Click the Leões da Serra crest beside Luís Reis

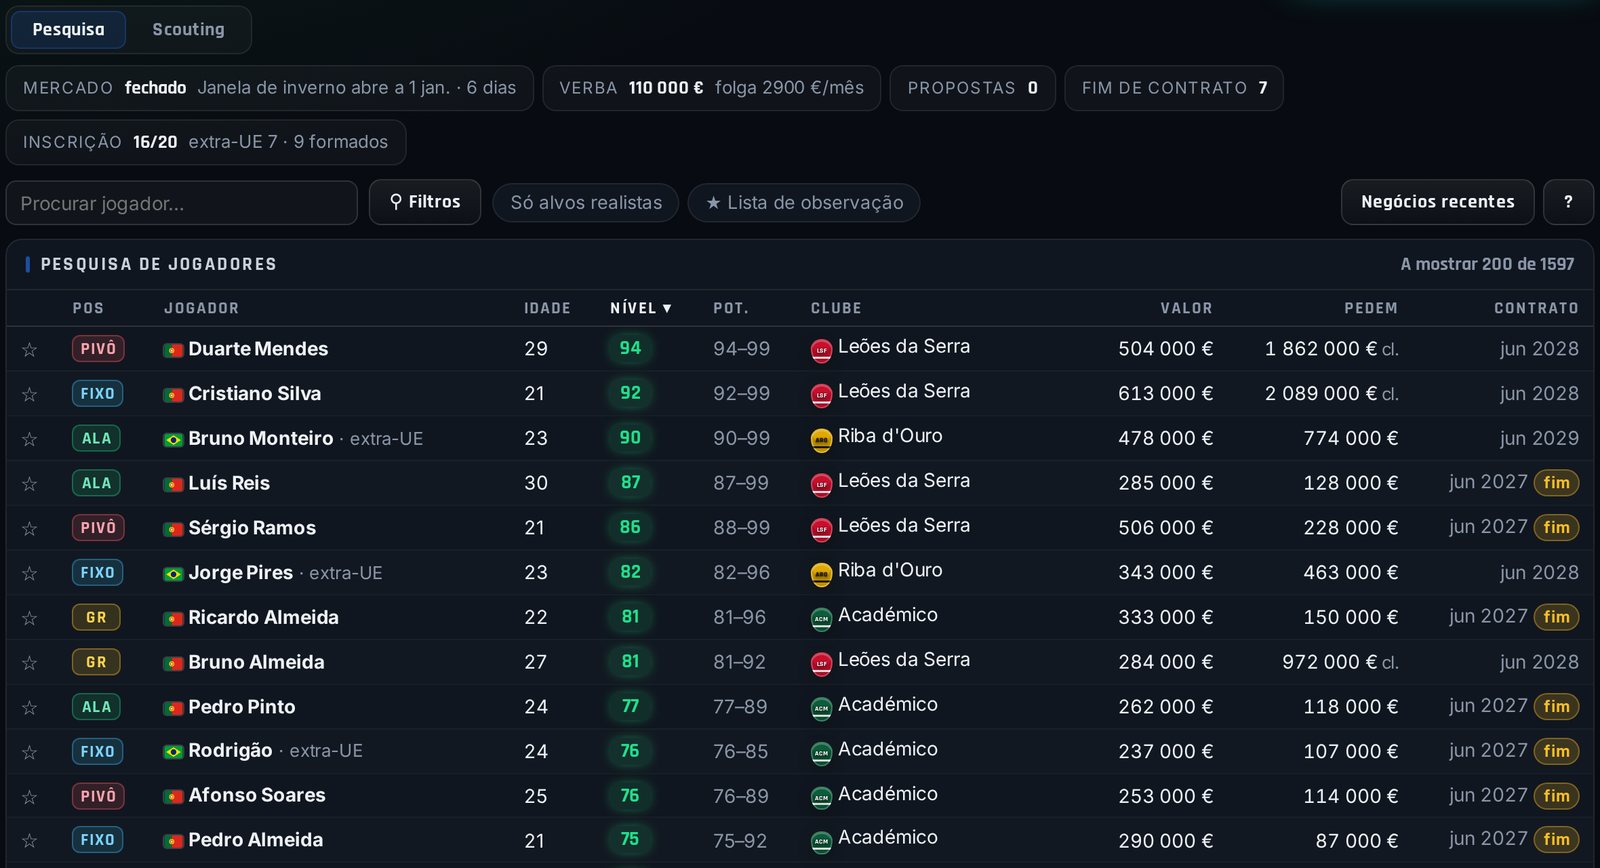(821, 484)
